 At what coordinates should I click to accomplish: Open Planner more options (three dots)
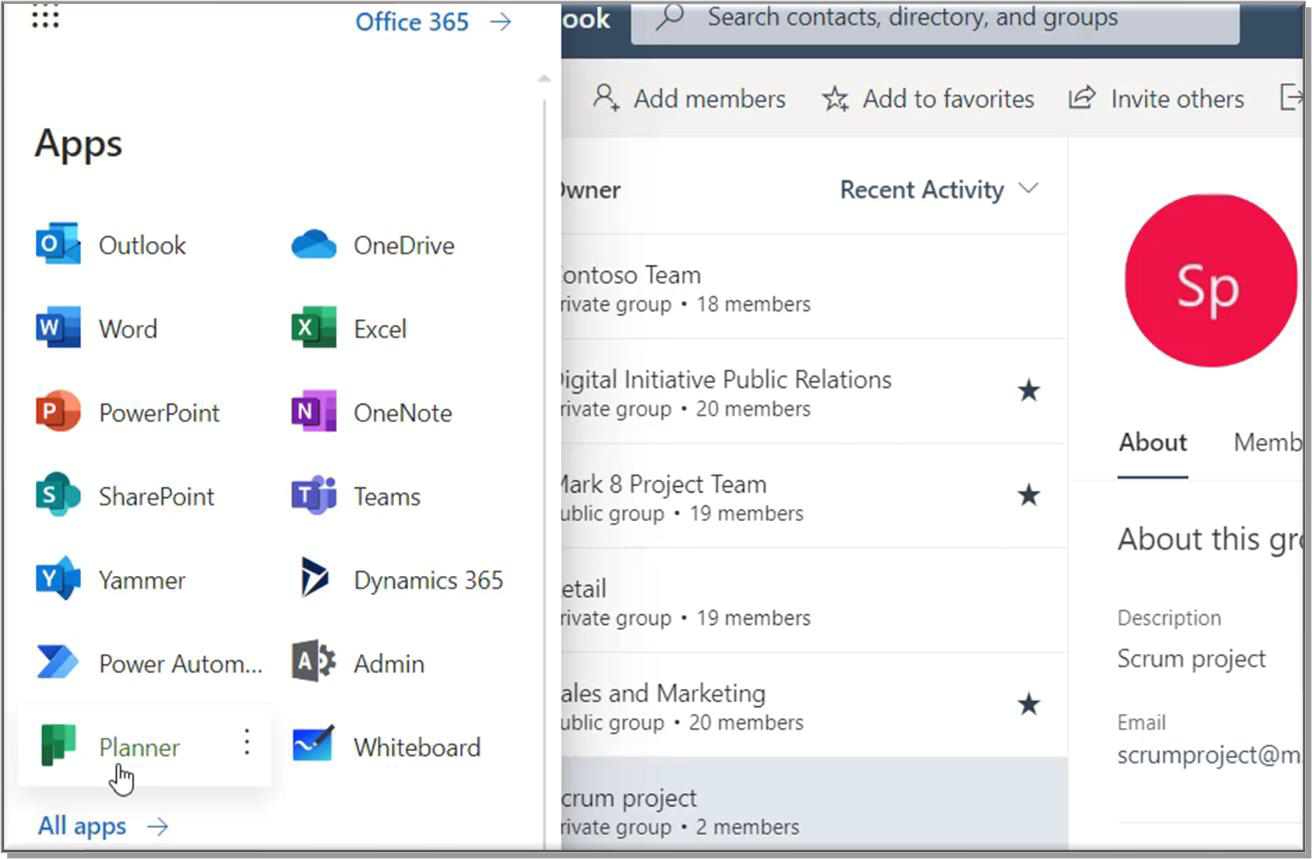click(246, 742)
